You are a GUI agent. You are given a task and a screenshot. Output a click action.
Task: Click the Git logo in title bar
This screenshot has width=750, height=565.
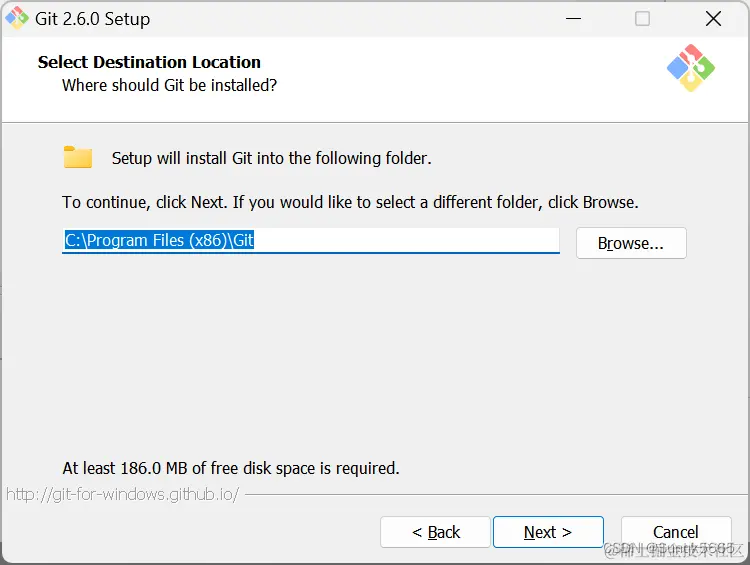[17, 18]
